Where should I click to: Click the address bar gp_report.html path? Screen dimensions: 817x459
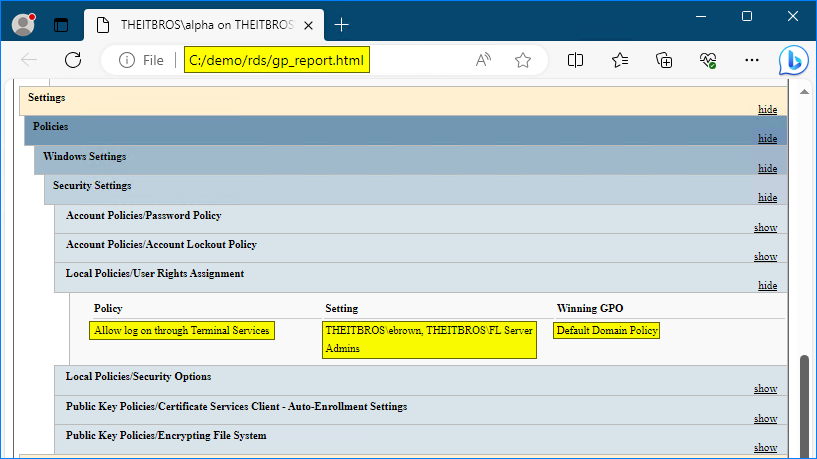point(277,60)
